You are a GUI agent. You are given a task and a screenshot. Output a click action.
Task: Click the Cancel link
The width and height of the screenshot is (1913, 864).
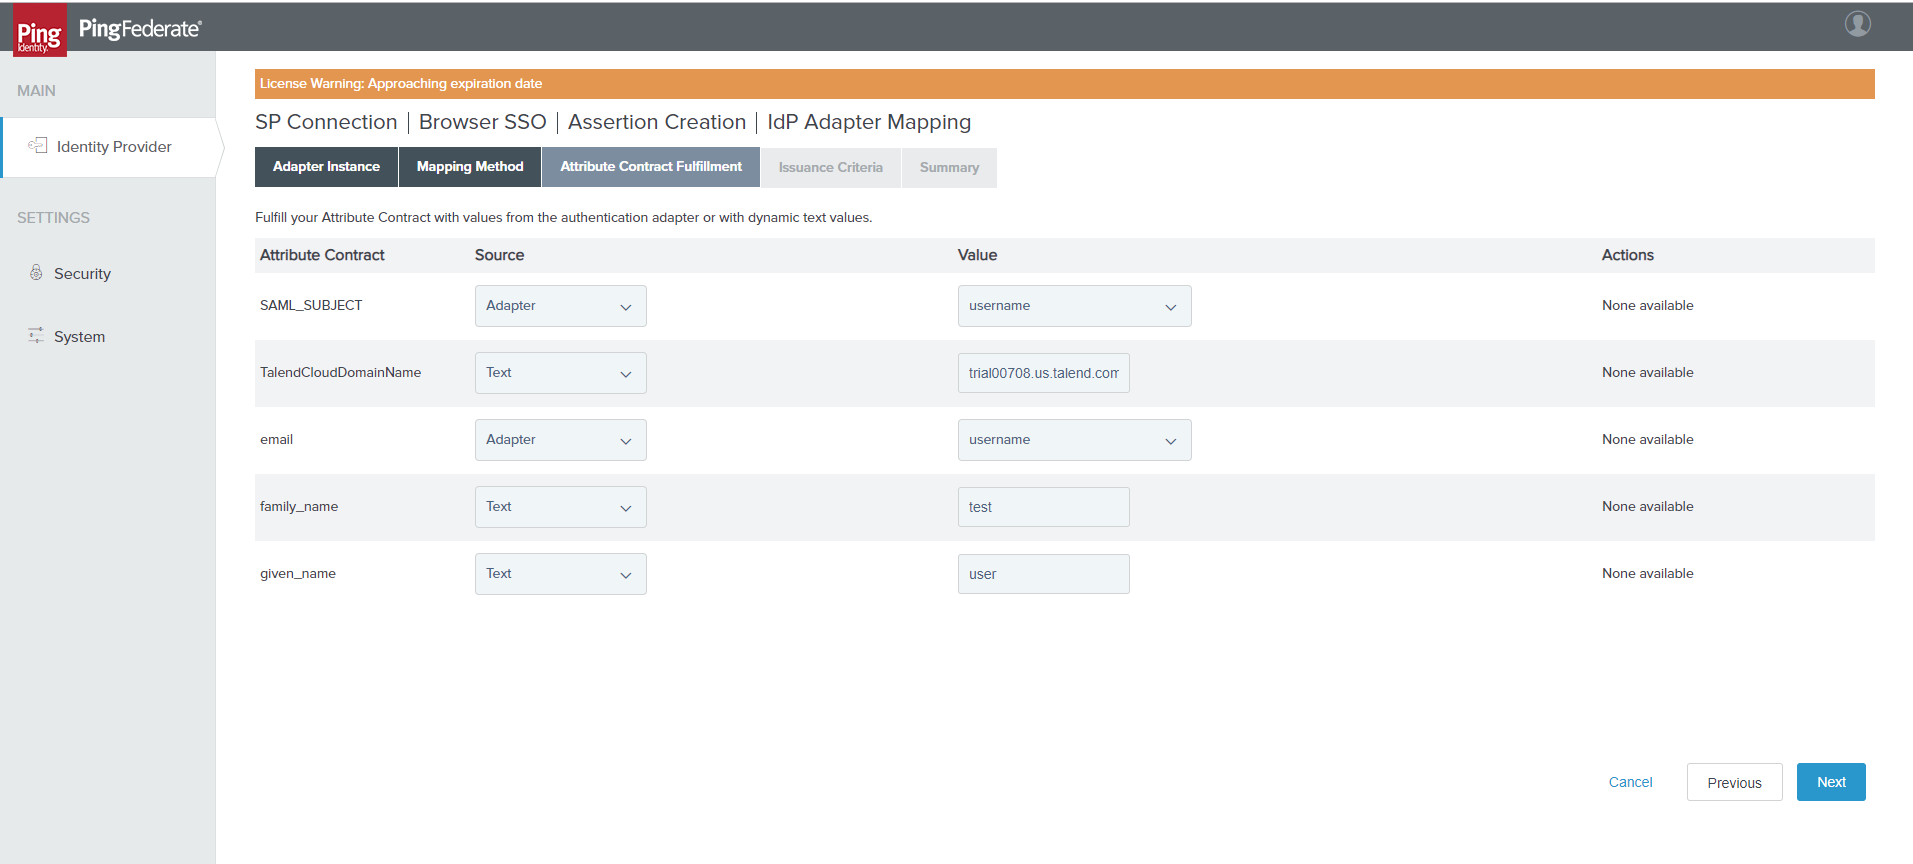[1630, 782]
